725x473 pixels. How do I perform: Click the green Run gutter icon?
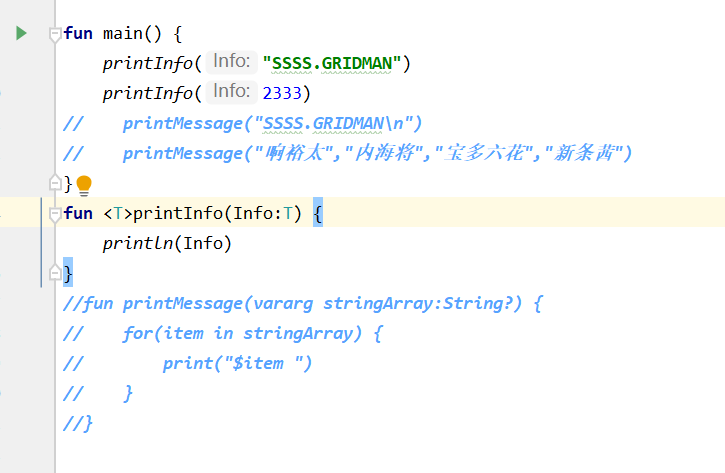pyautogui.click(x=21, y=33)
